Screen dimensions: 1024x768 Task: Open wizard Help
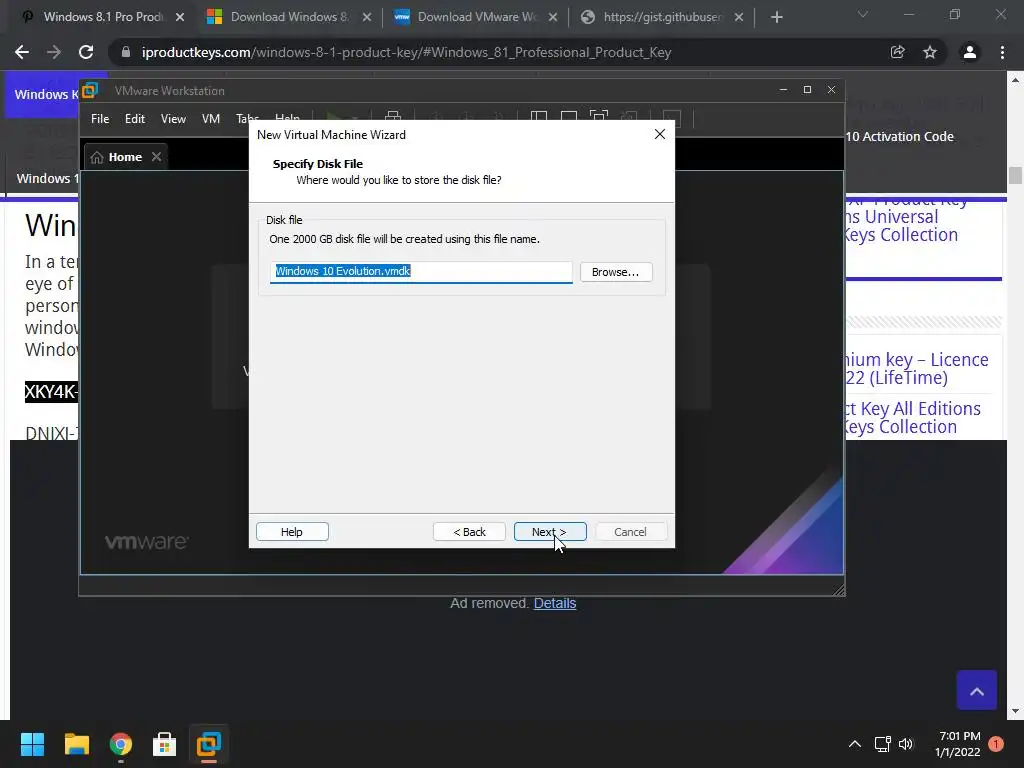click(292, 532)
